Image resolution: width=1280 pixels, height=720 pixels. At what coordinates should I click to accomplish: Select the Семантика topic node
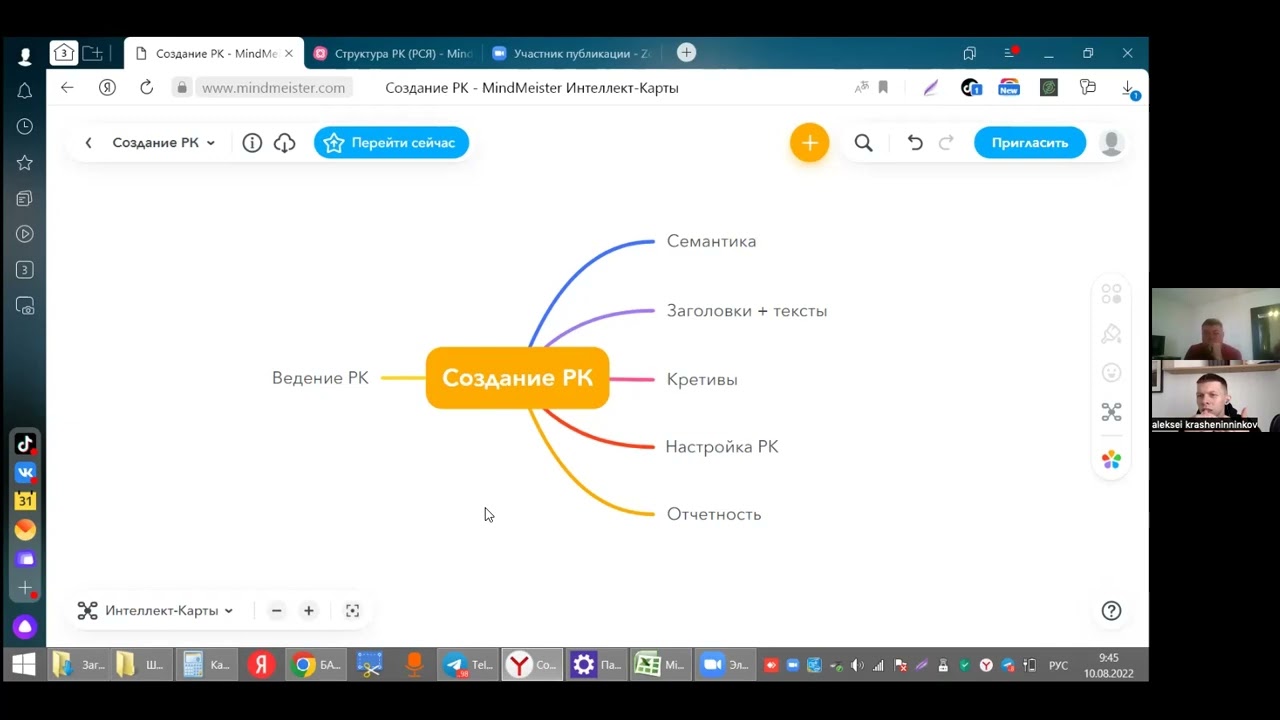point(711,241)
